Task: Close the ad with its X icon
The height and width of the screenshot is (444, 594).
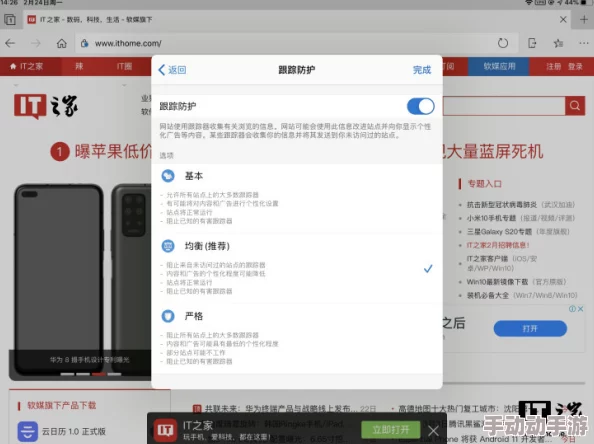Action: (580, 309)
